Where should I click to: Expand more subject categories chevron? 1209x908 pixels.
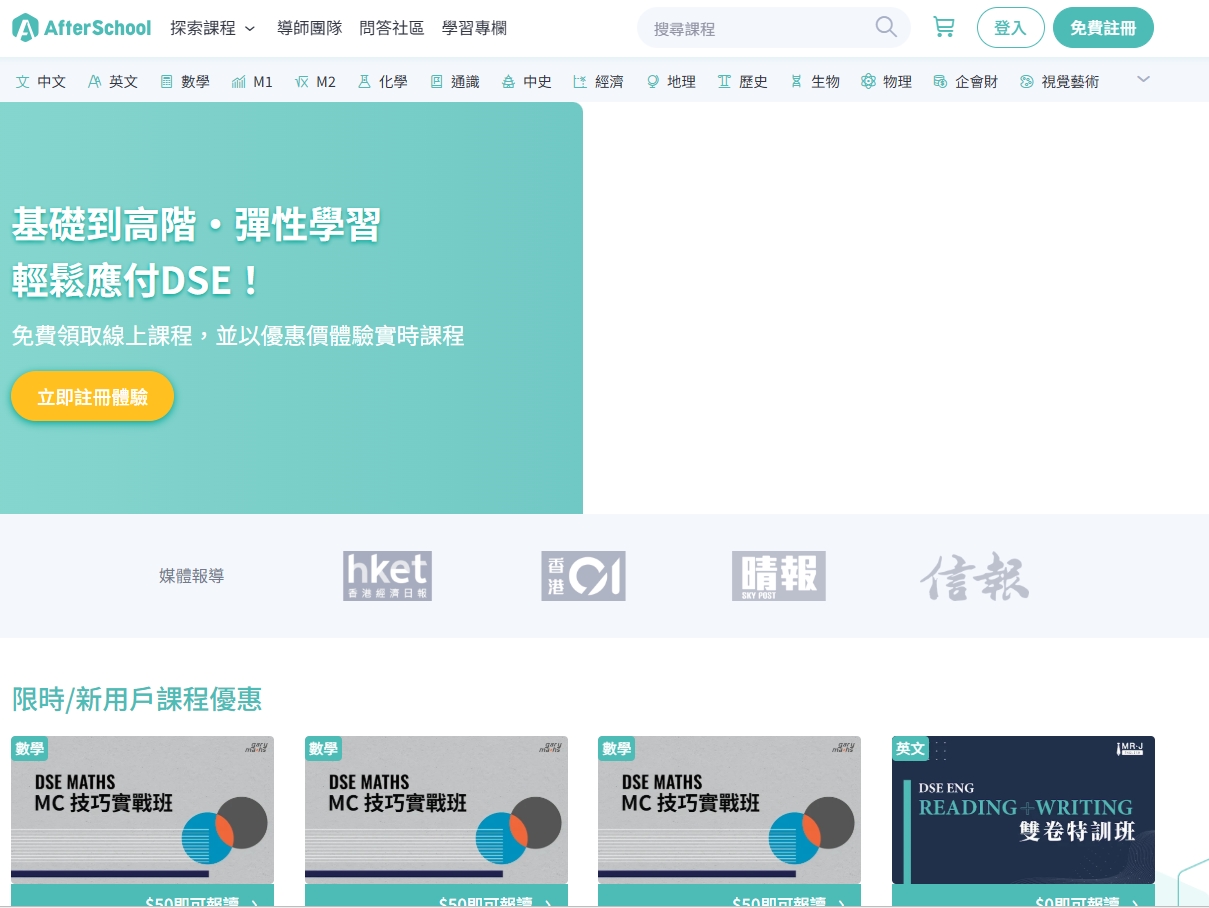click(x=1143, y=80)
